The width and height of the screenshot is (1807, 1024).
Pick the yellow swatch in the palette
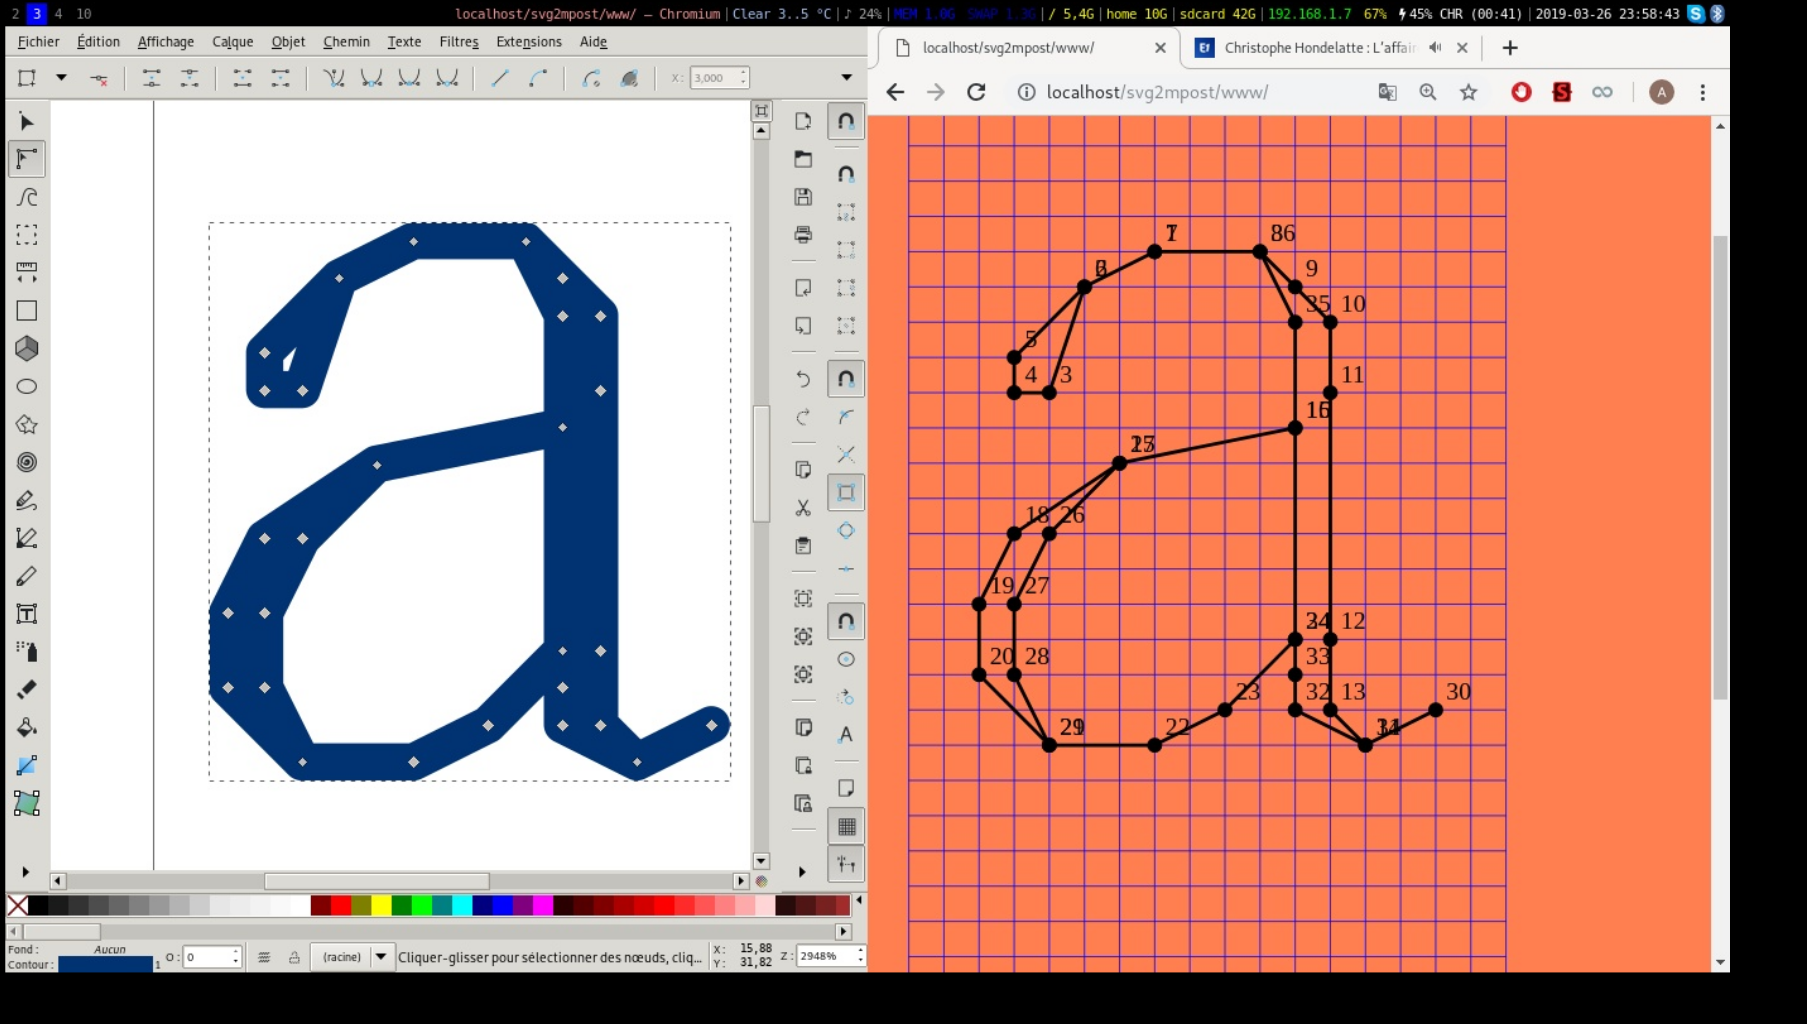pos(381,906)
